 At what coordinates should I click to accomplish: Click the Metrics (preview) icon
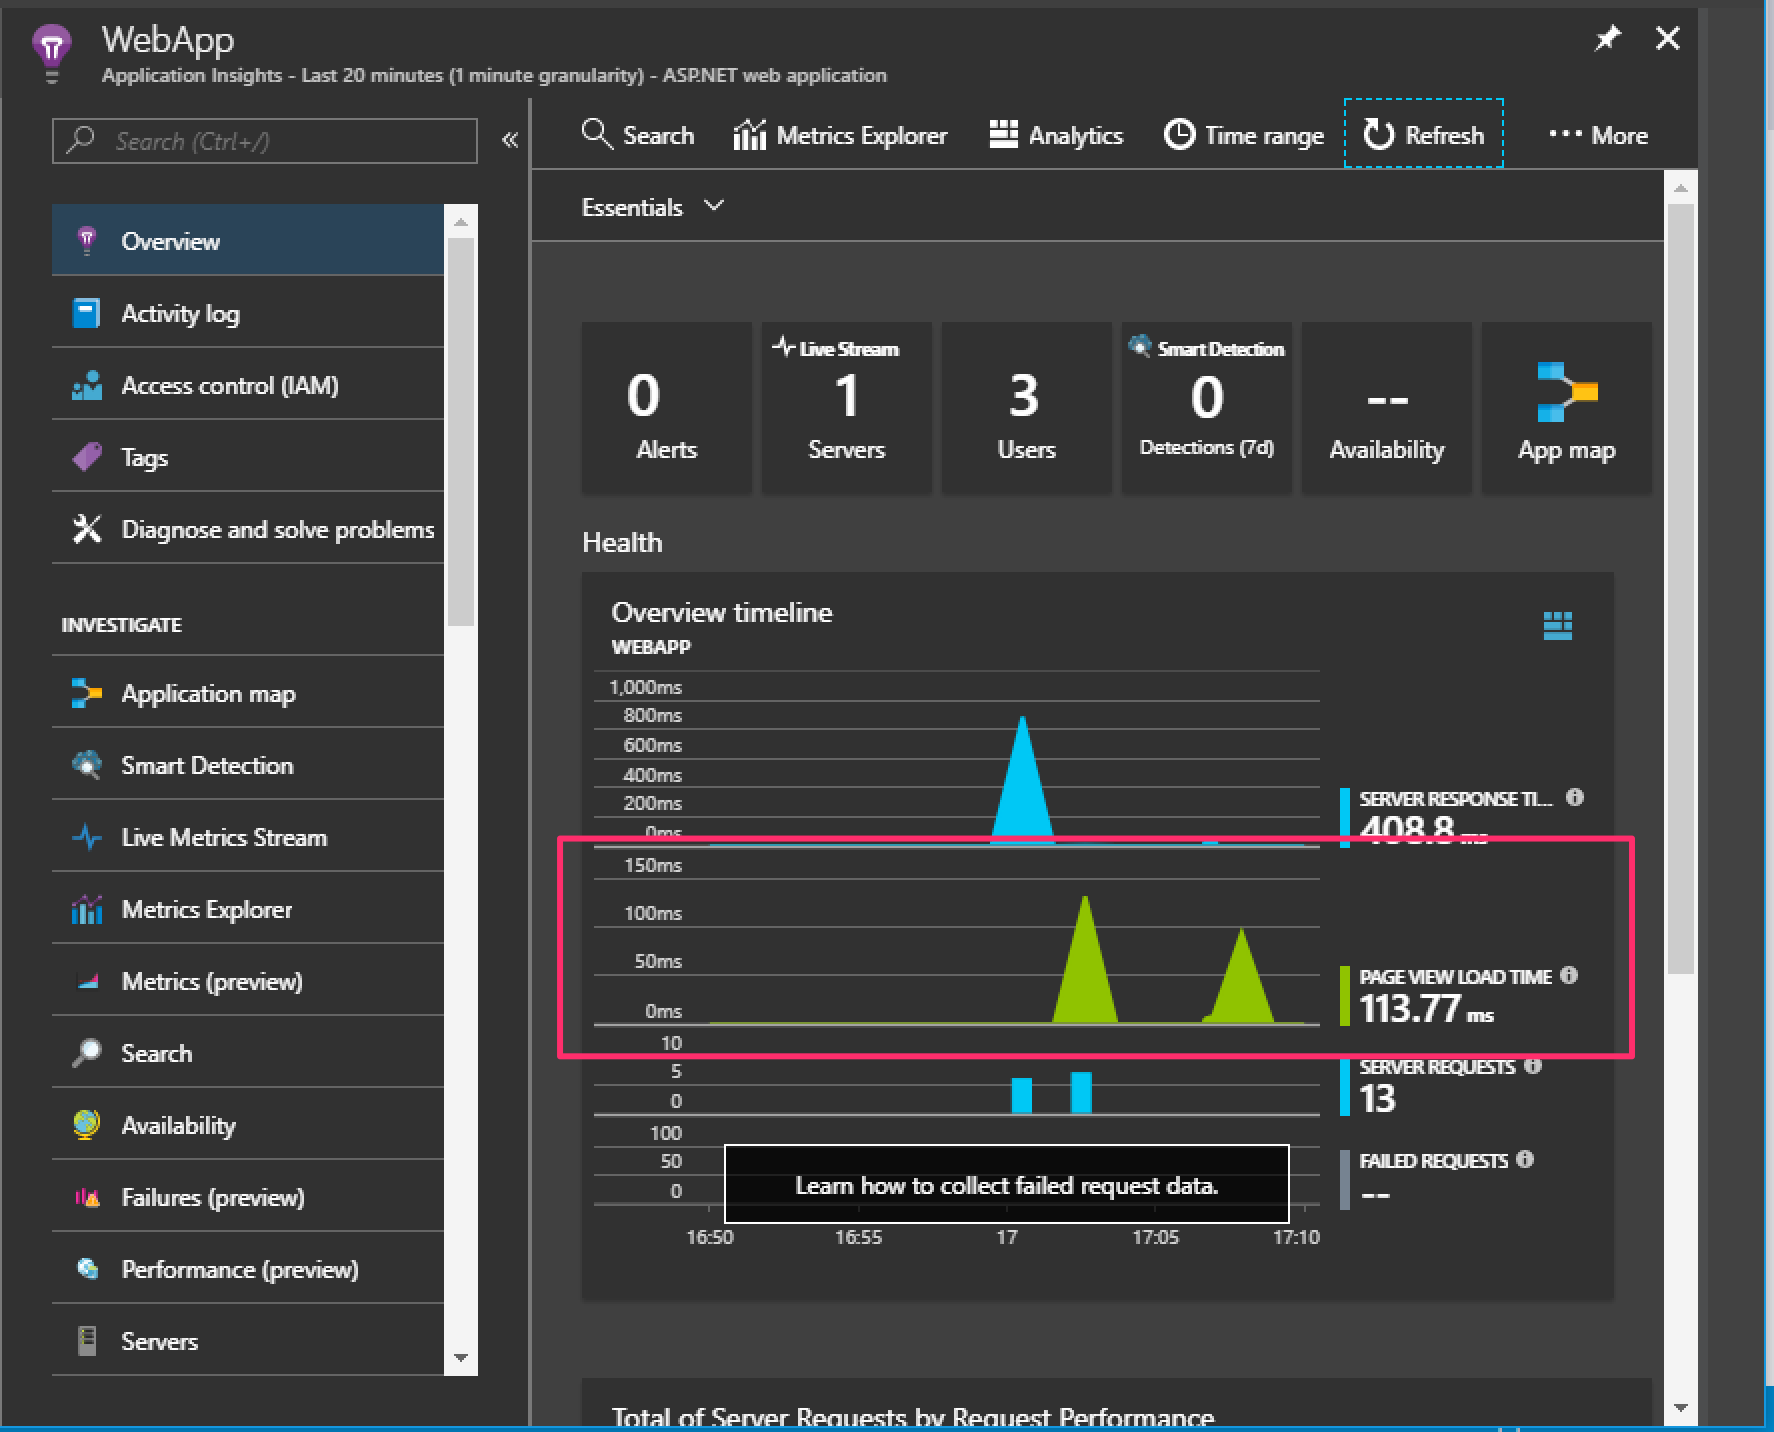pyautogui.click(x=87, y=981)
